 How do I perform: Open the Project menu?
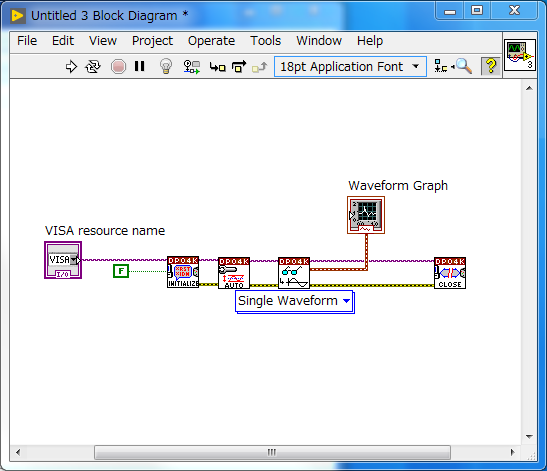(152, 41)
